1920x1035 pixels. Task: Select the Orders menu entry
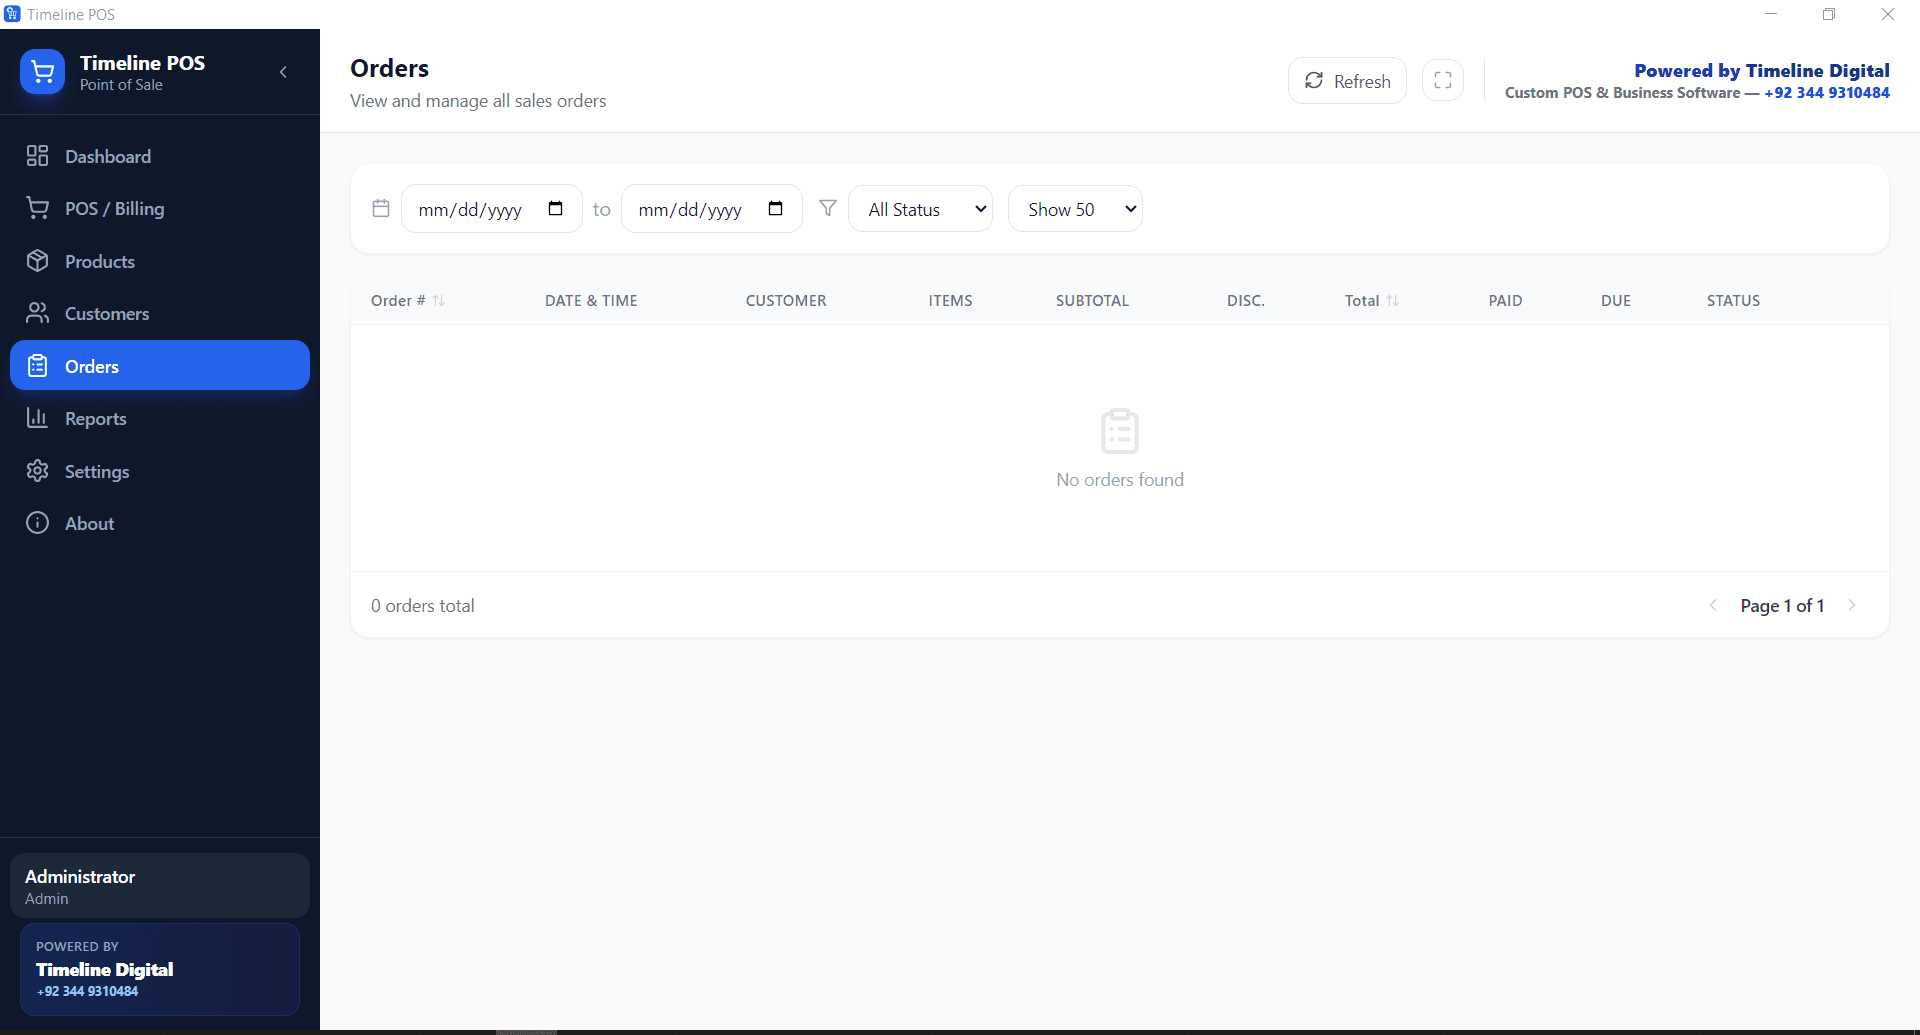click(x=94, y=366)
